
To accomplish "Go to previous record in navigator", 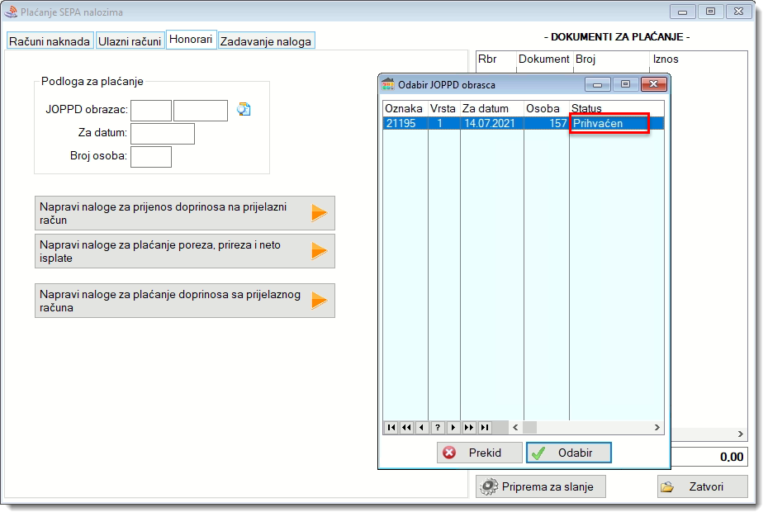I will pyautogui.click(x=421, y=427).
